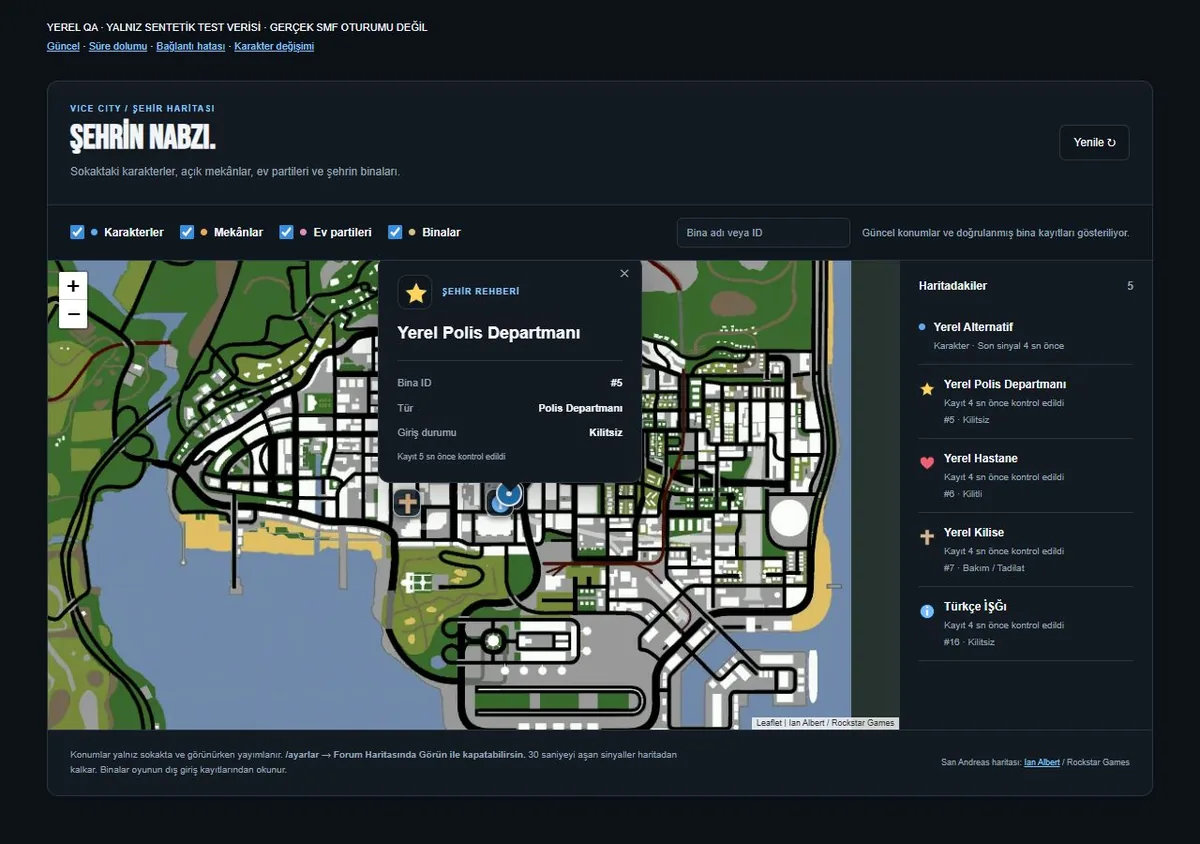Screen dimensions: 1200x844
Task: Click the Haritadakiler panel heading
Action: coord(952,286)
